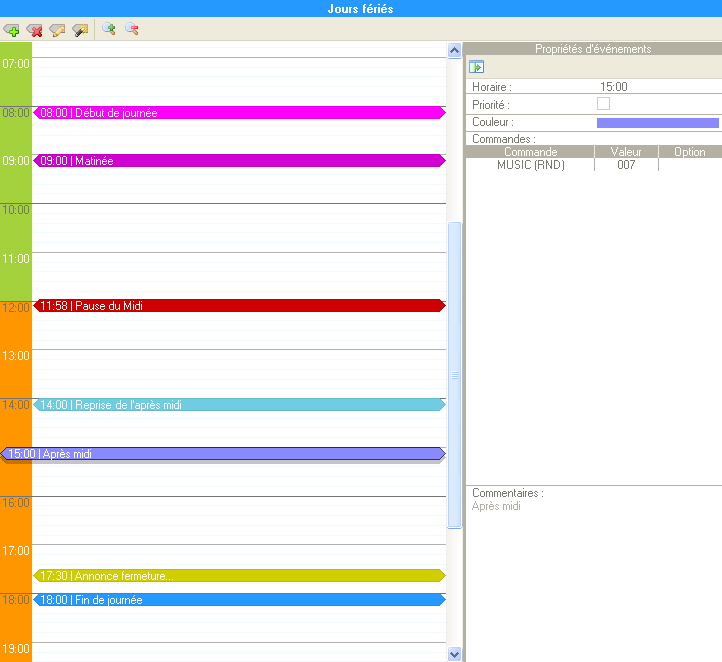Viewport: 722px width, 662px height.
Task: Open the event wizard magic wand icon
Action: 80,30
